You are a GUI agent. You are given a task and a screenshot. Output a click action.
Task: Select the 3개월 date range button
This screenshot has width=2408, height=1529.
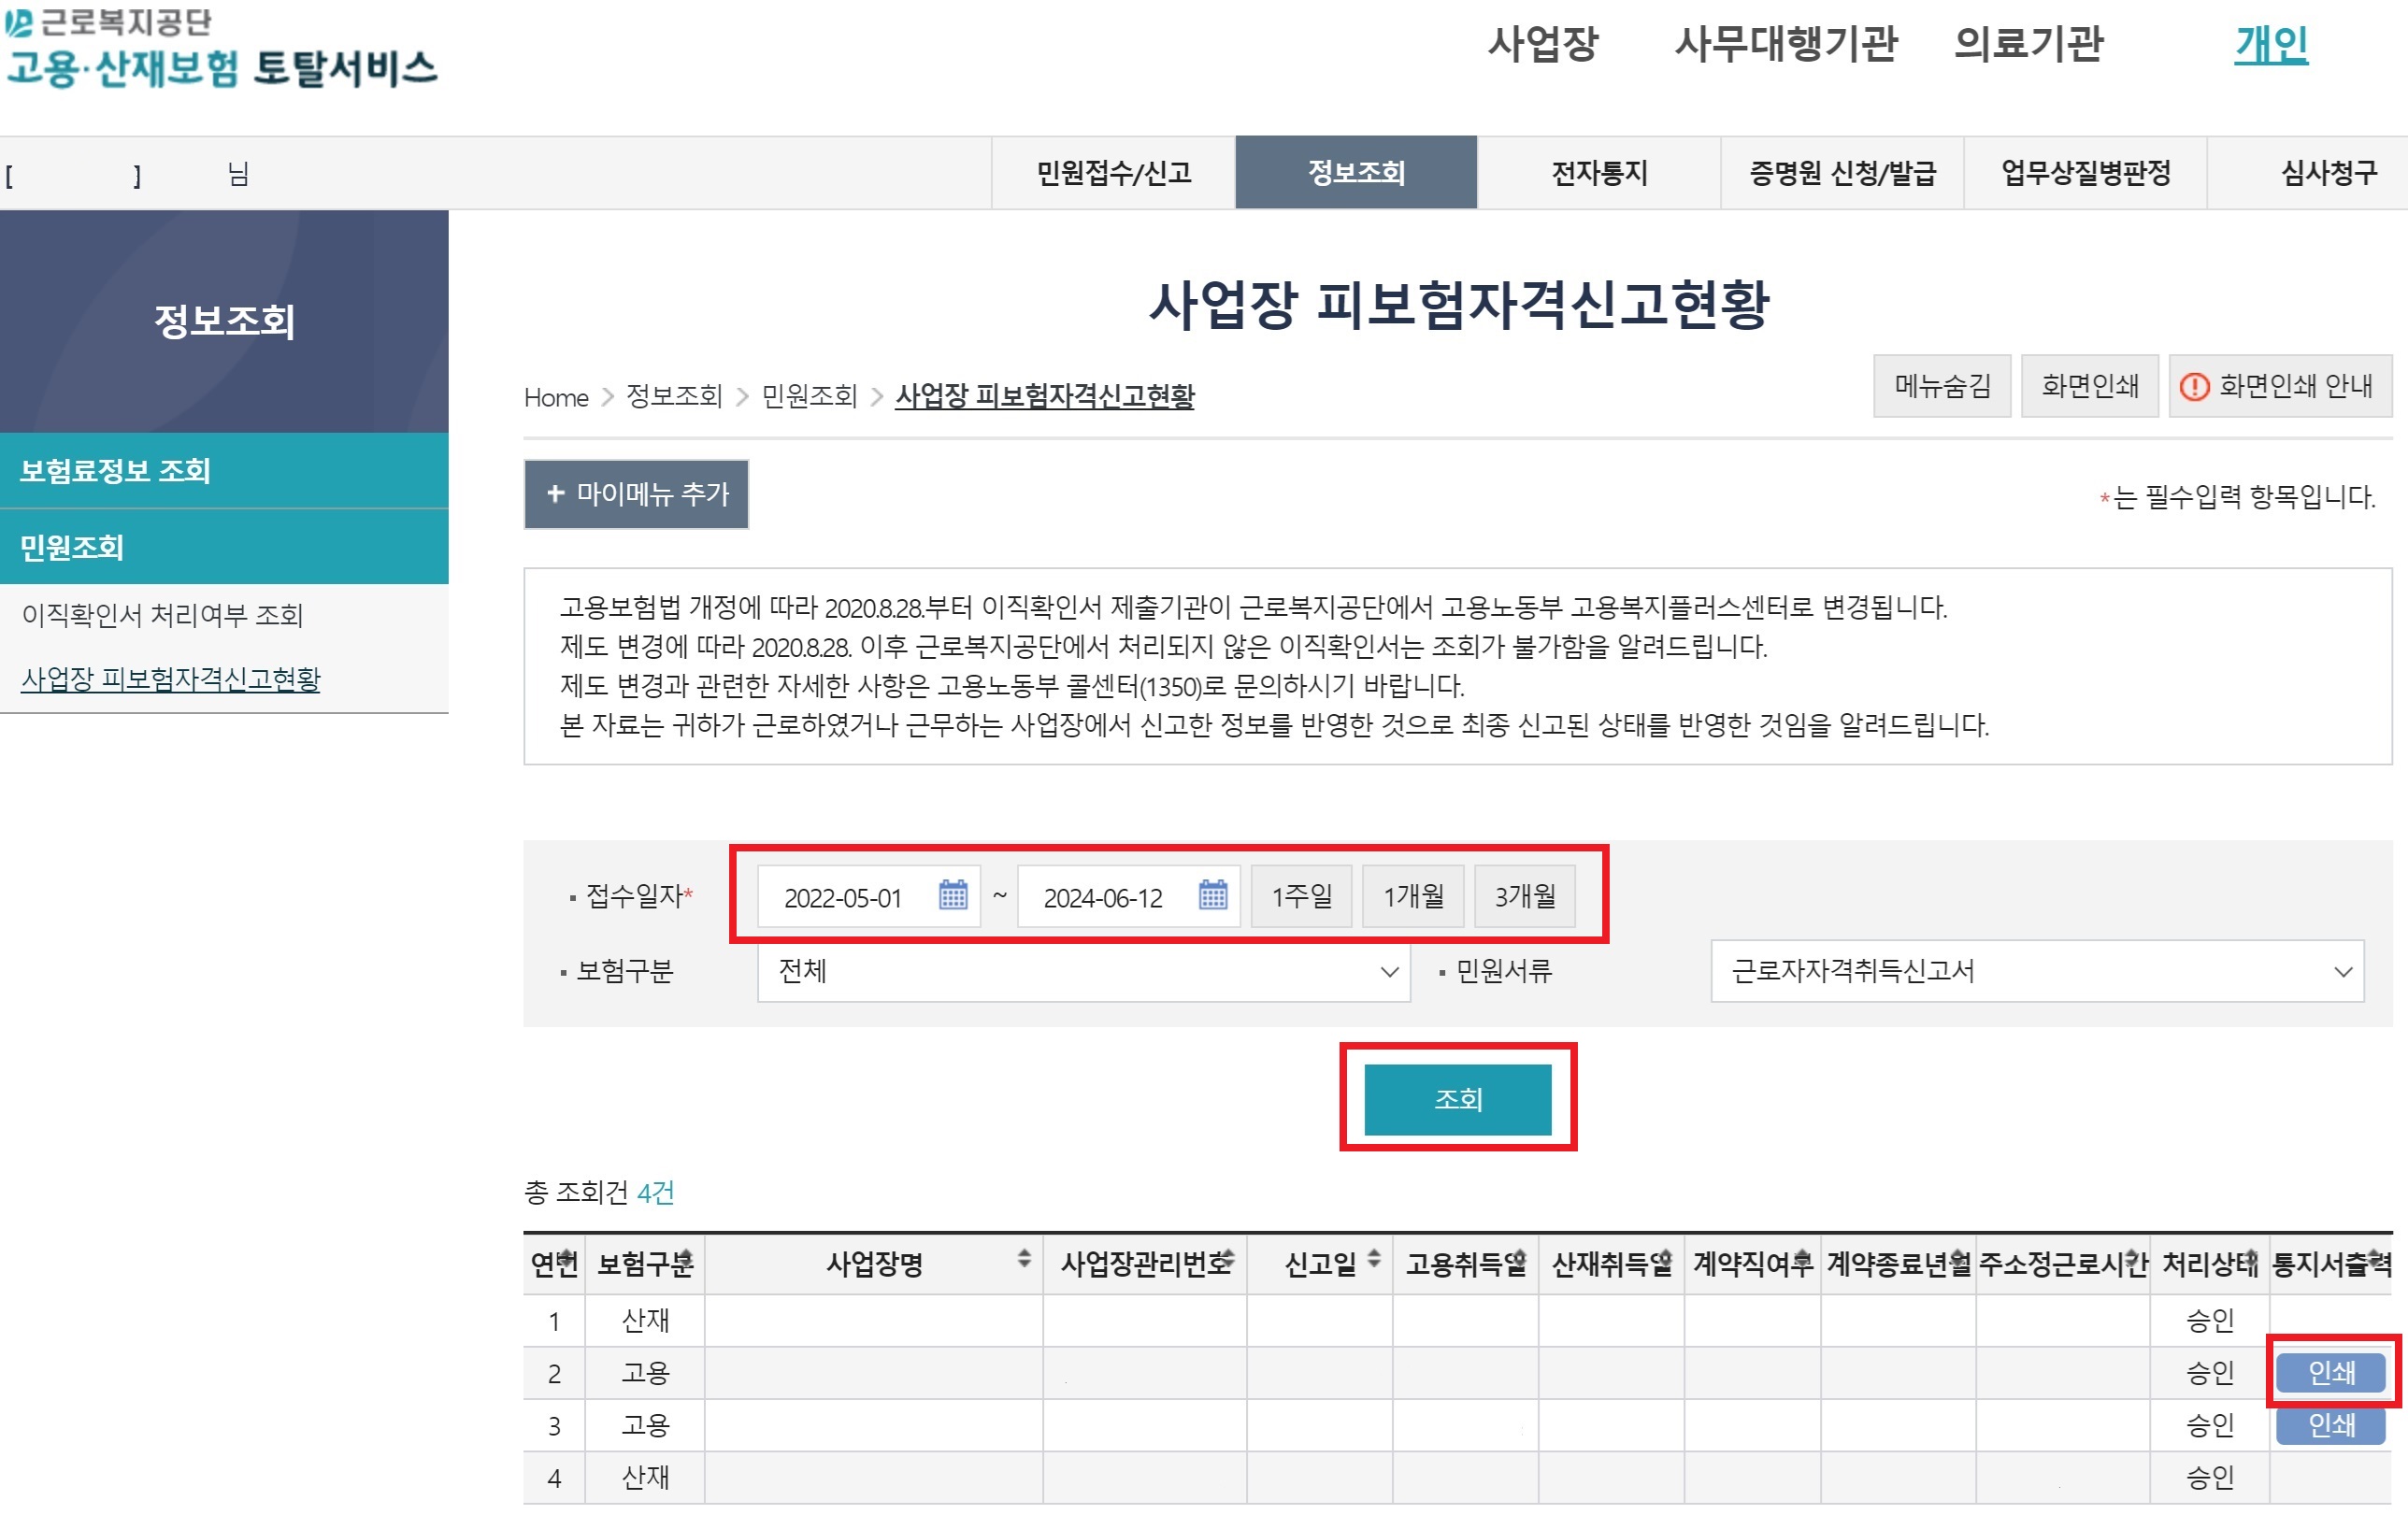click(x=1524, y=896)
